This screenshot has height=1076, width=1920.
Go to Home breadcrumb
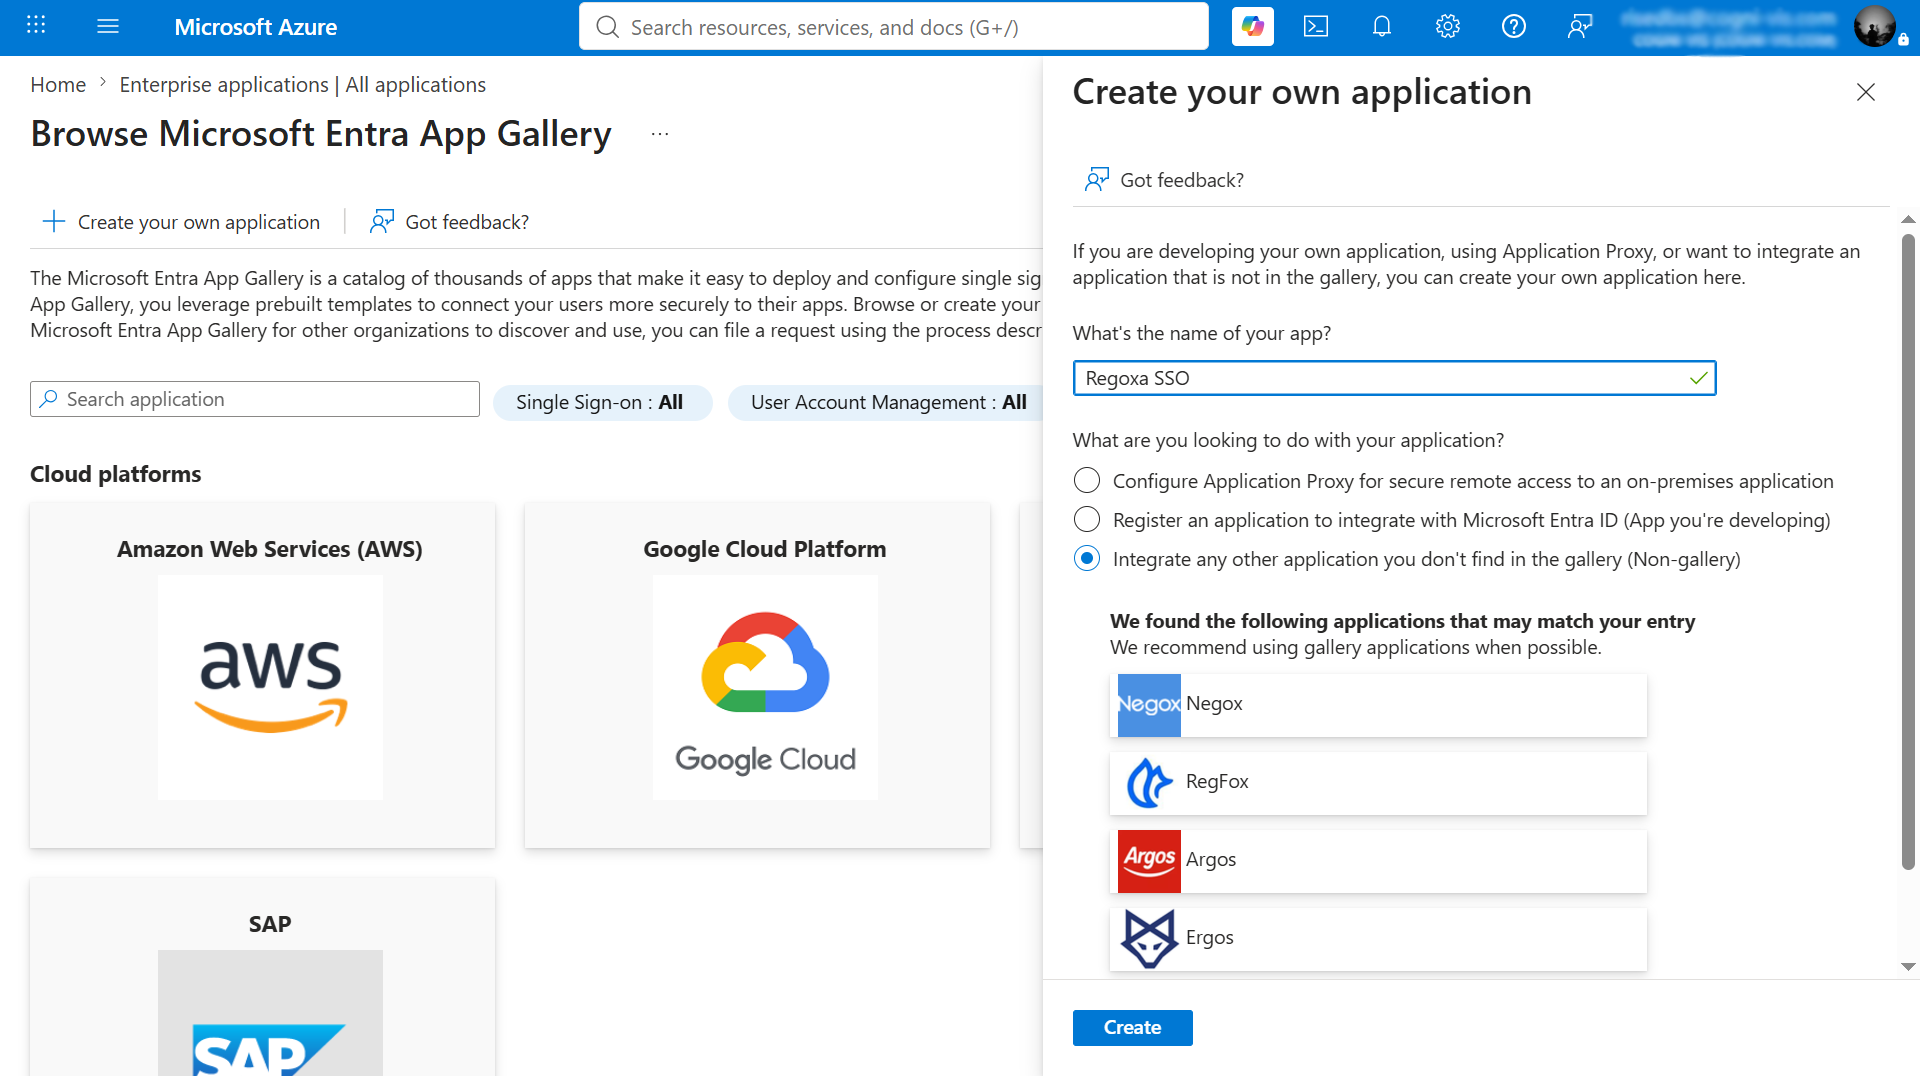coord(58,85)
